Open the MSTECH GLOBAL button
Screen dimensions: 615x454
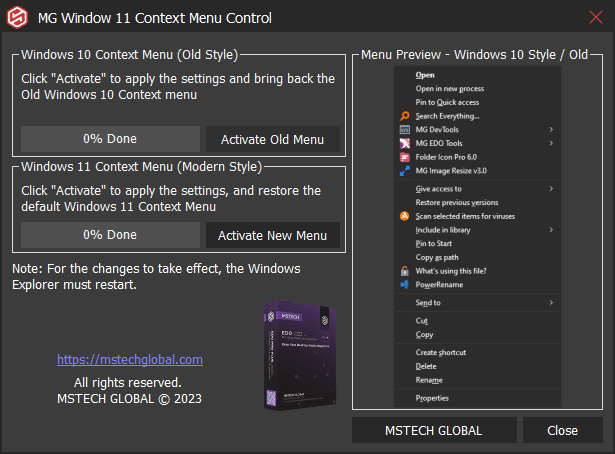point(434,430)
